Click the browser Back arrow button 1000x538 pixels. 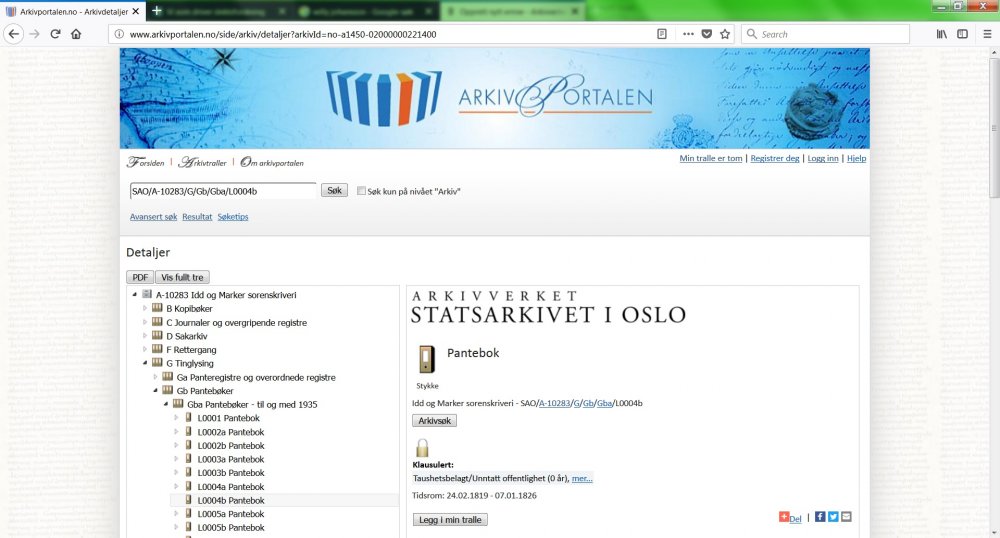(14, 34)
